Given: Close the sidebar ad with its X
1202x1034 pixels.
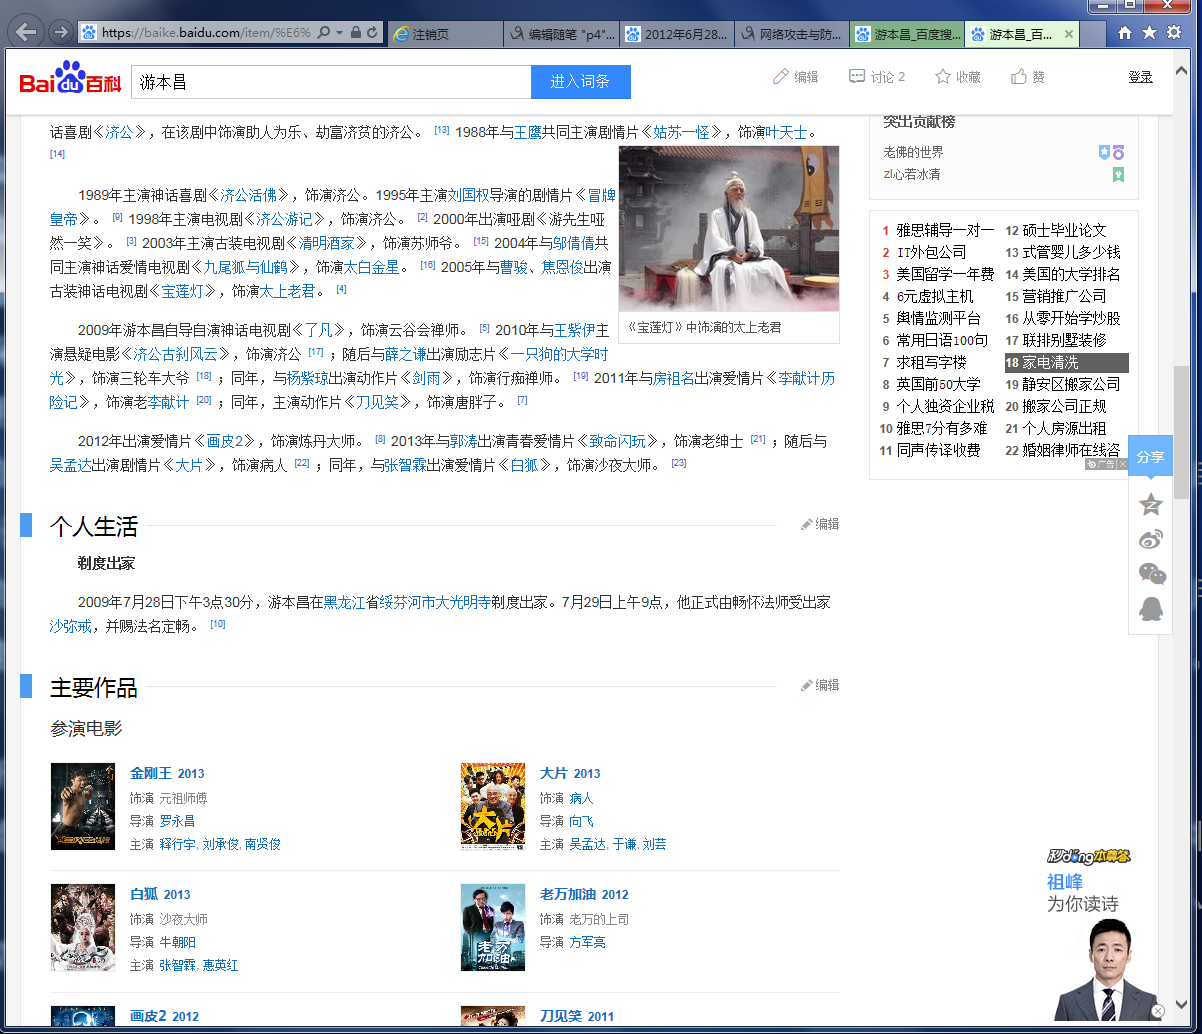Looking at the screenshot, I should [x=1122, y=463].
